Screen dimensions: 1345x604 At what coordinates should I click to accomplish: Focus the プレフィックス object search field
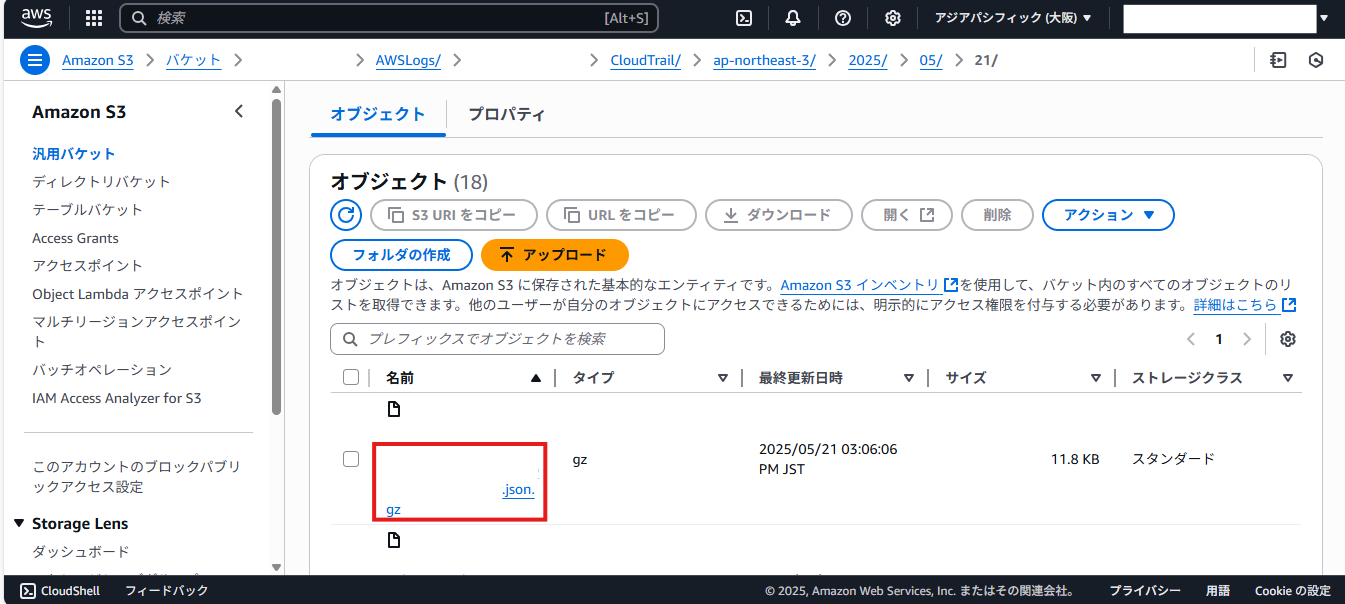point(497,339)
